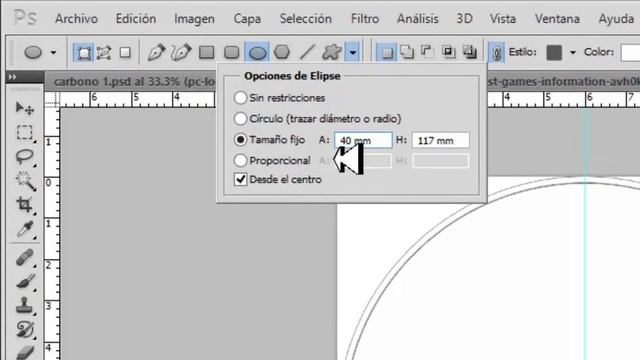Image resolution: width=640 pixels, height=360 pixels.
Task: Click the fixed size width field 40 mm
Action: click(363, 140)
